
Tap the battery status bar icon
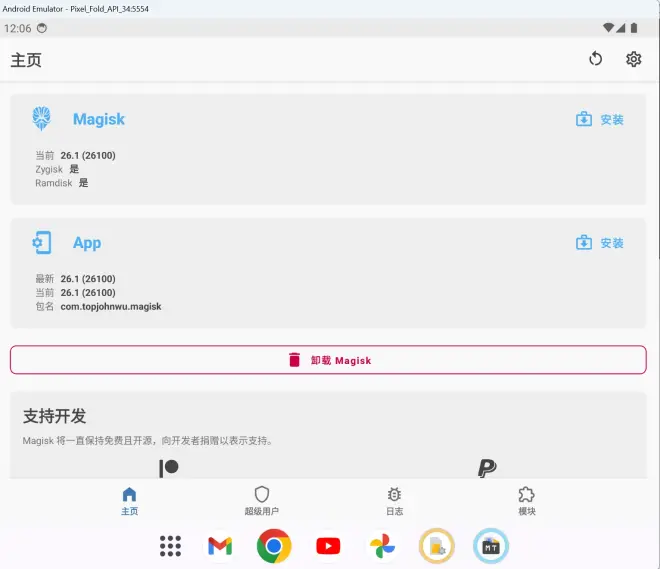634,28
